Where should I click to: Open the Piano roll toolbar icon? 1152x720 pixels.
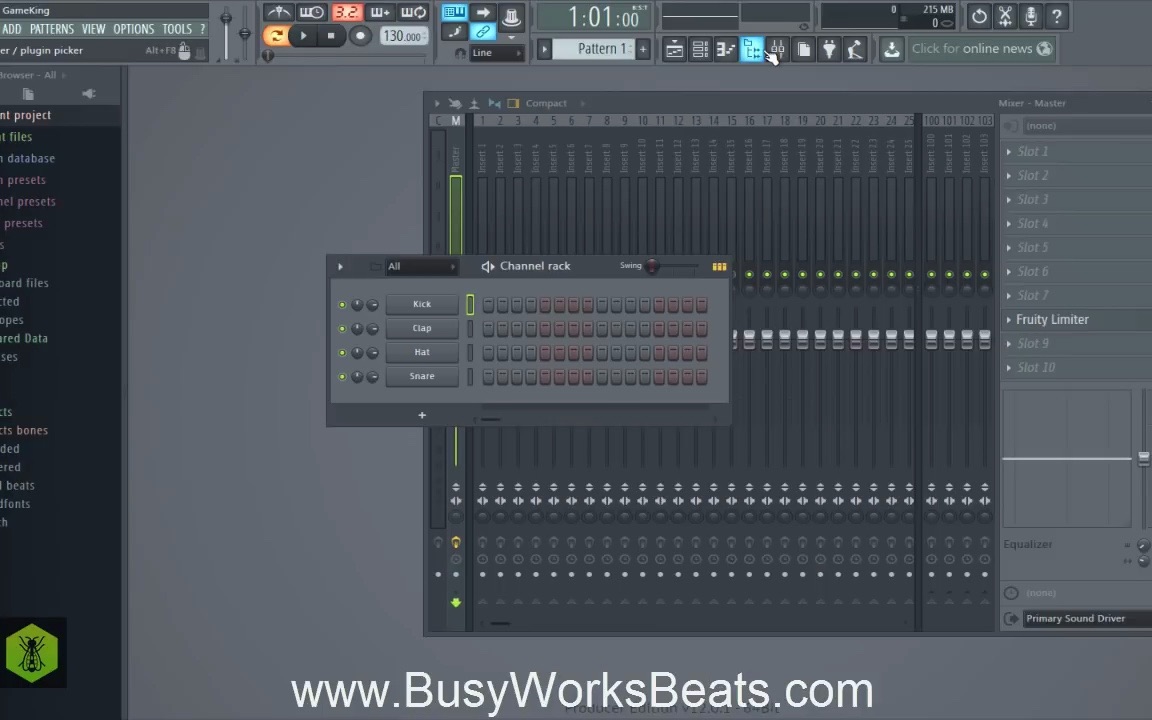726,49
